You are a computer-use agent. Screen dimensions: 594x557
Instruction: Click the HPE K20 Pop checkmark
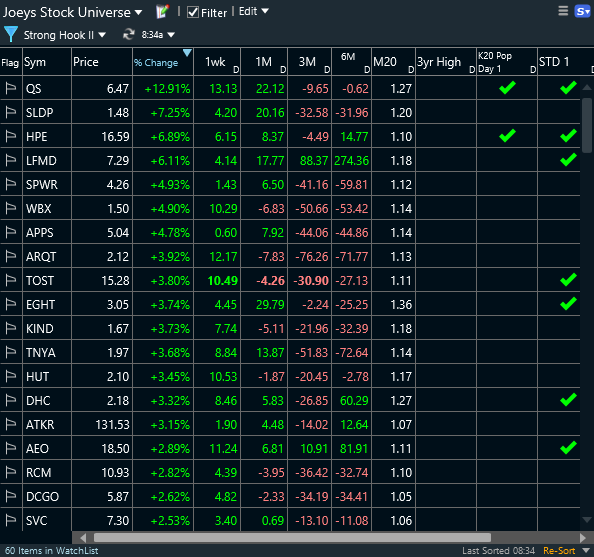point(507,136)
